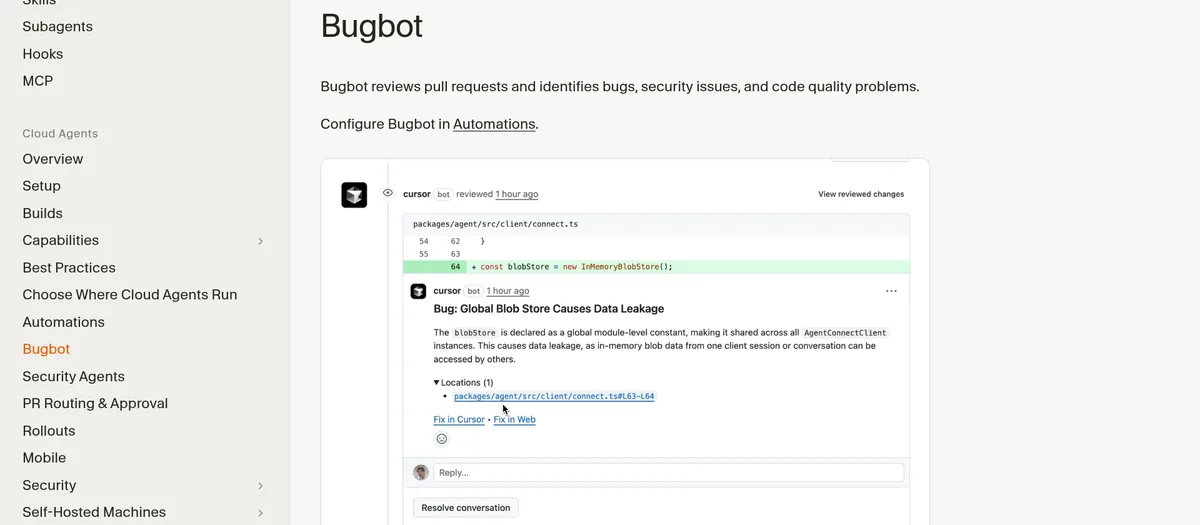
Task: Open the Builds sidebar entry
Action: tap(43, 213)
